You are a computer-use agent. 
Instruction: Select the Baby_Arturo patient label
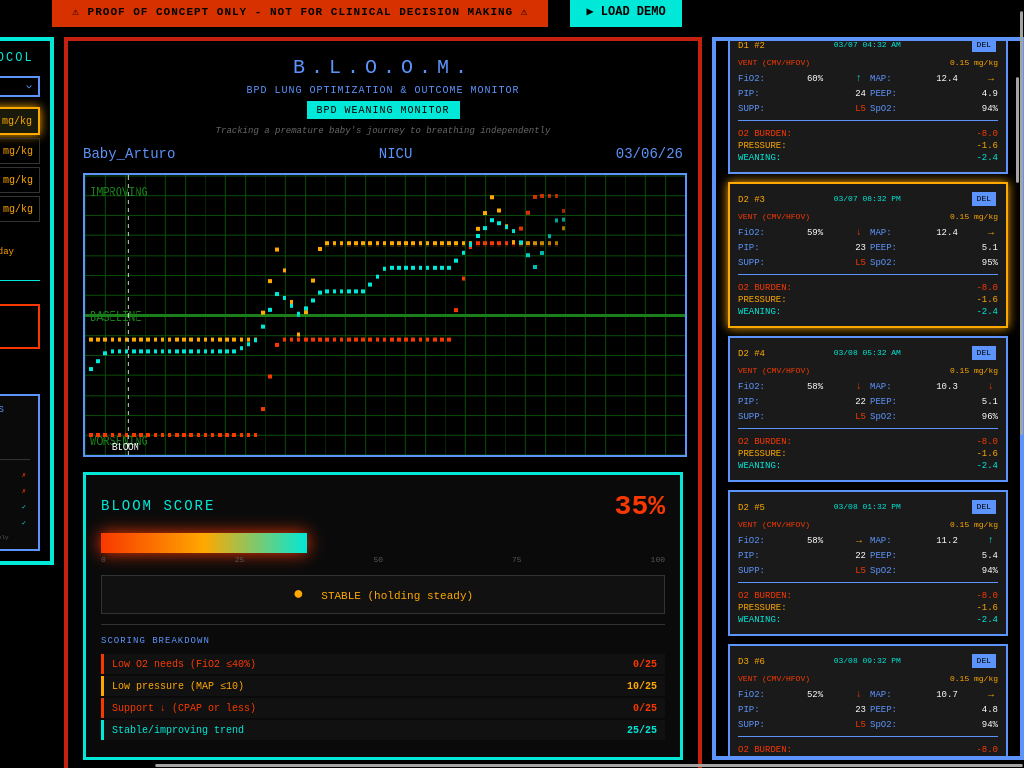point(128,152)
